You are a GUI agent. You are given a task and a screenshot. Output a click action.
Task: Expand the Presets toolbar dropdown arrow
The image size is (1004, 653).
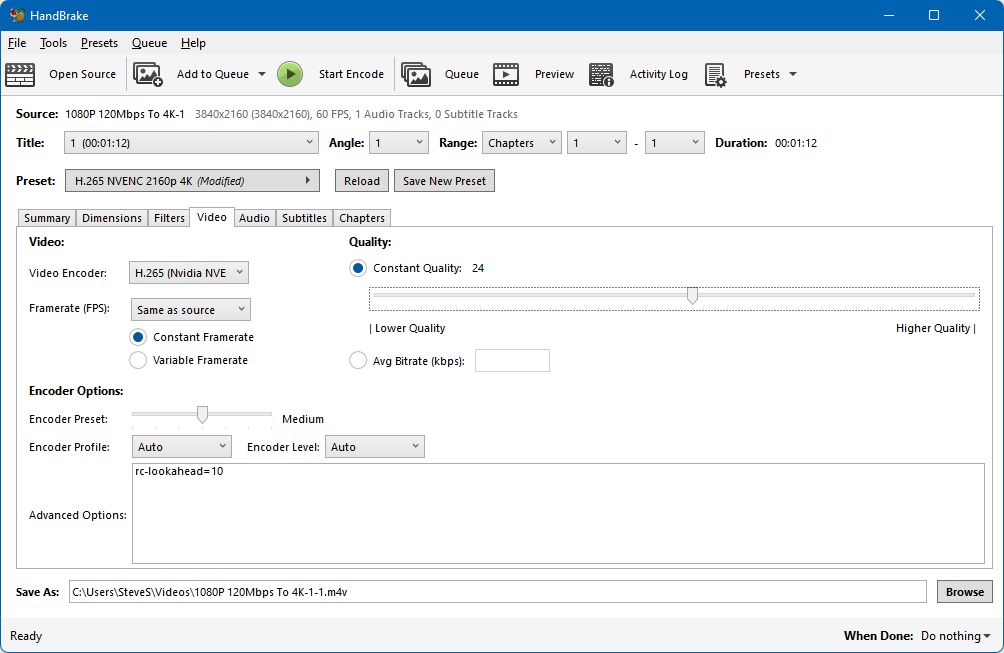(793, 74)
